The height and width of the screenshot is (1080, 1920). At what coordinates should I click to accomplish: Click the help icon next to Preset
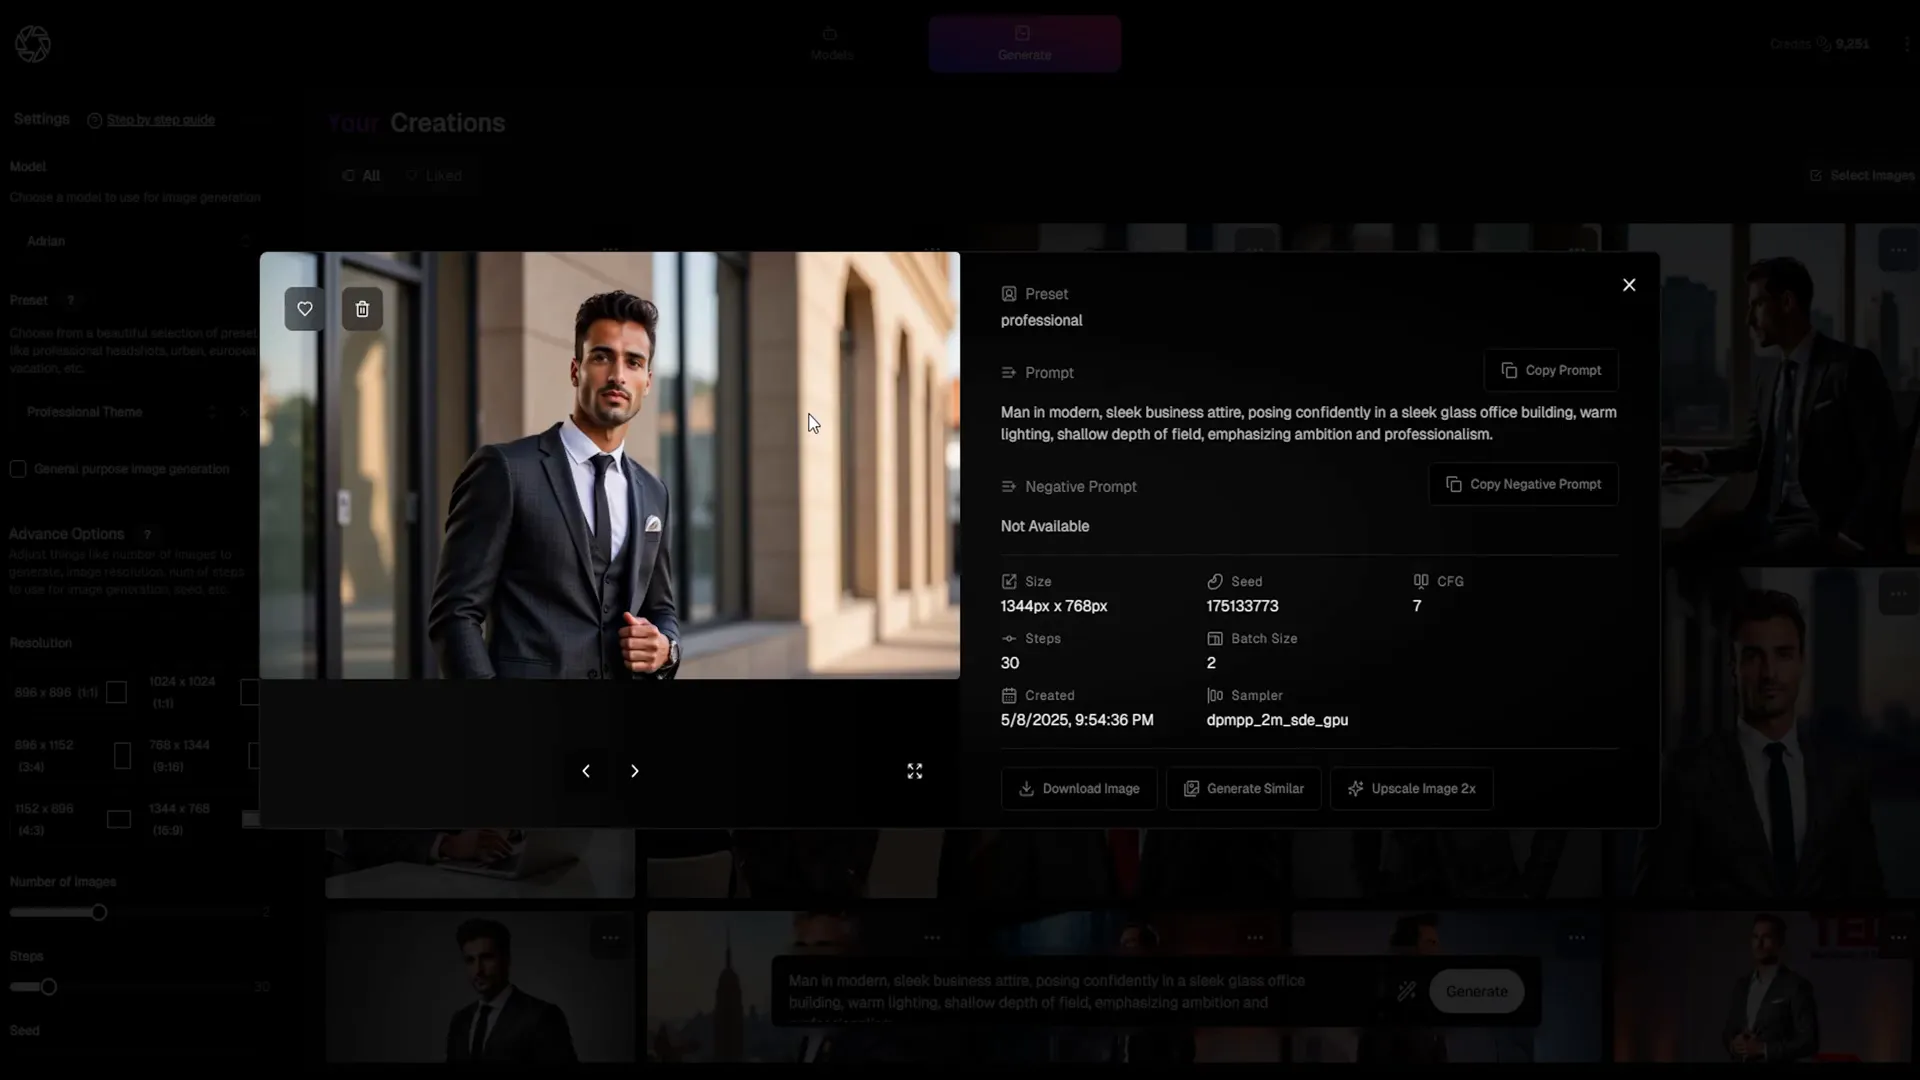[70, 301]
